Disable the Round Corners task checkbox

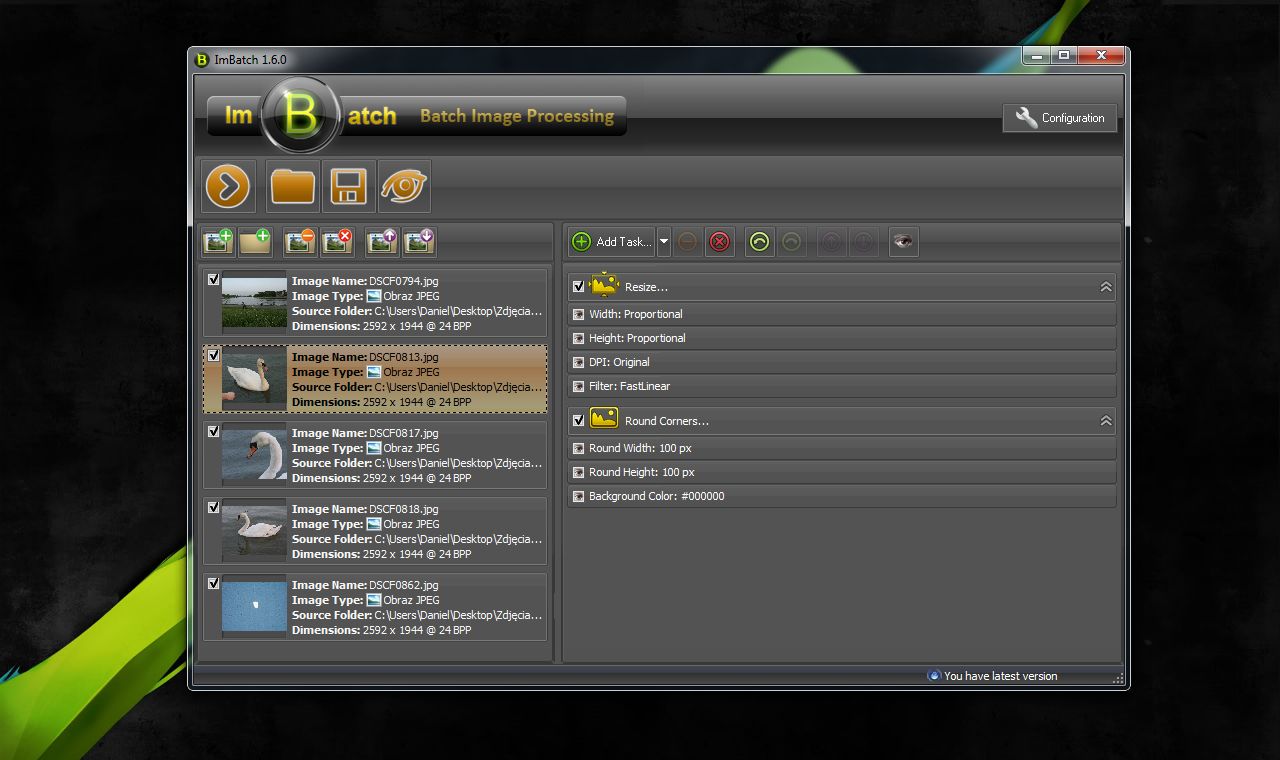coord(578,420)
